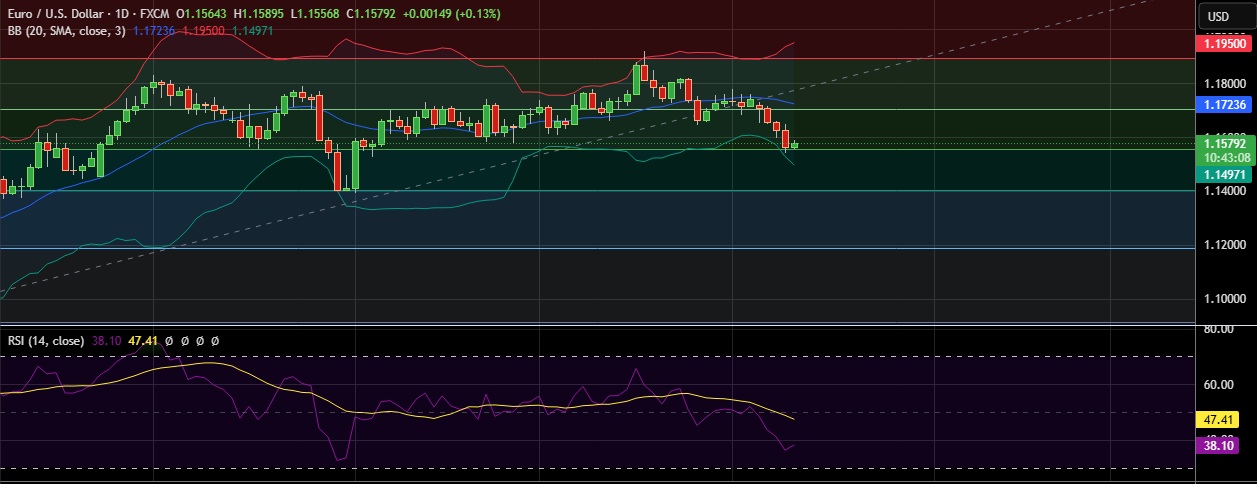Image resolution: width=1257 pixels, height=484 pixels.
Task: Click the red BB upper value 1.19500 in legend
Action: 202,31
